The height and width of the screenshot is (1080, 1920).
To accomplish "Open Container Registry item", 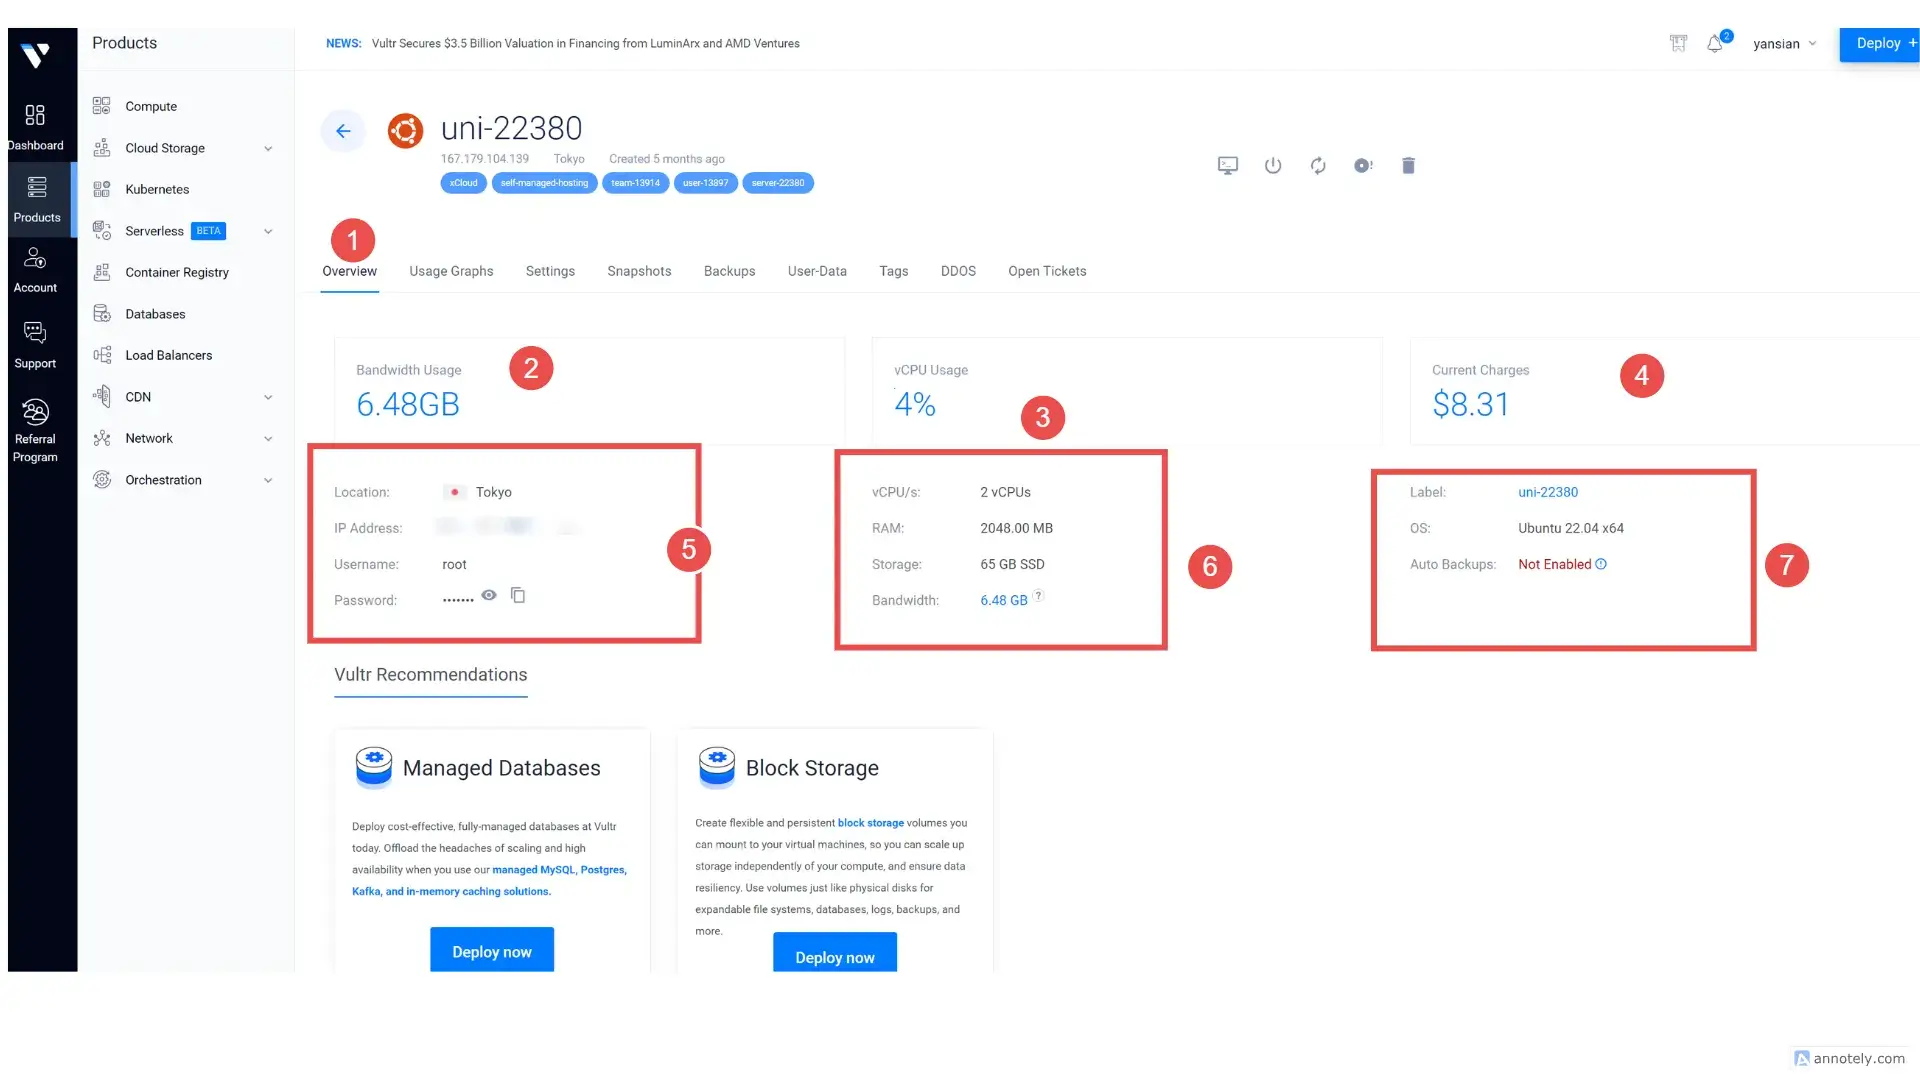I will tap(177, 272).
